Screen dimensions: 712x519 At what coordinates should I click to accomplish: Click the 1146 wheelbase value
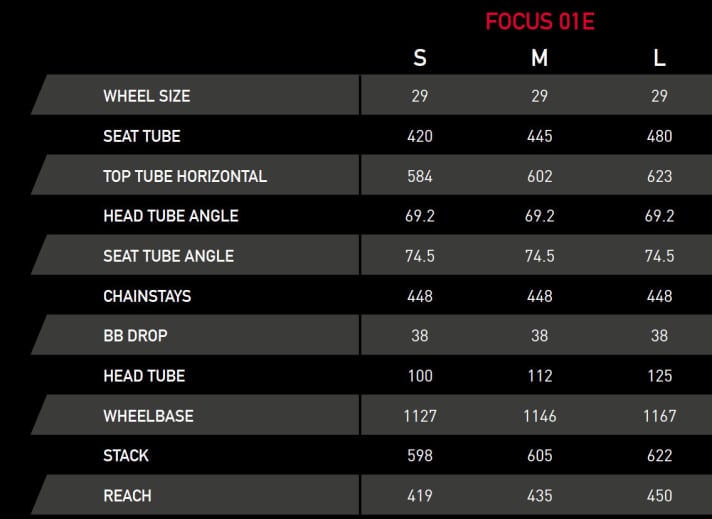539,415
